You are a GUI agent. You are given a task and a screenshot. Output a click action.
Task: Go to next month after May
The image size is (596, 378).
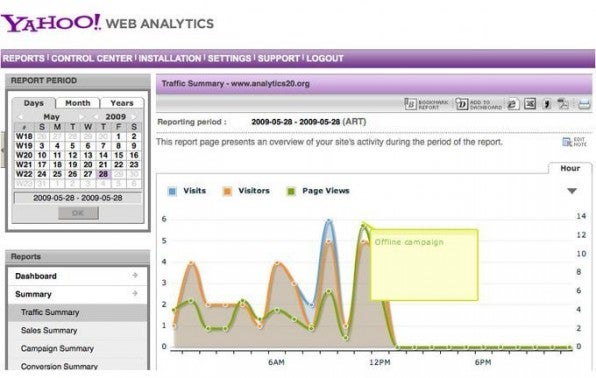tap(81, 117)
